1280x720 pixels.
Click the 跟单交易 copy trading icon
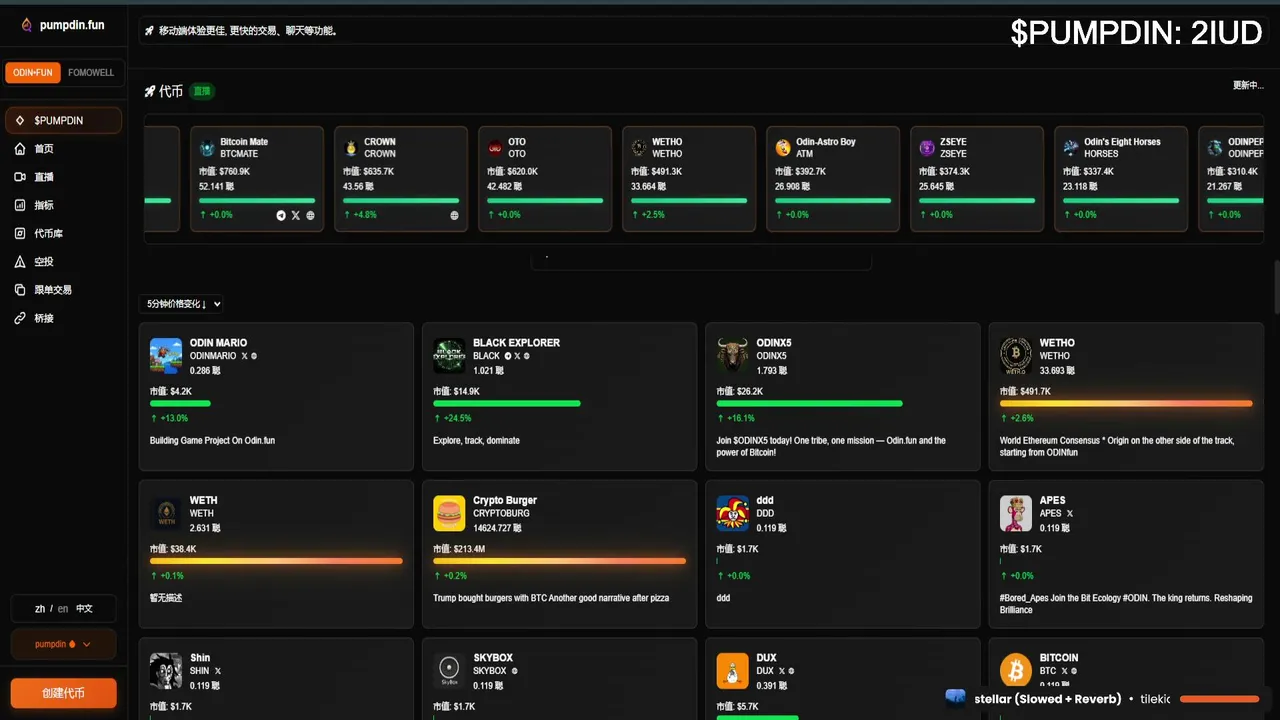click(20, 290)
